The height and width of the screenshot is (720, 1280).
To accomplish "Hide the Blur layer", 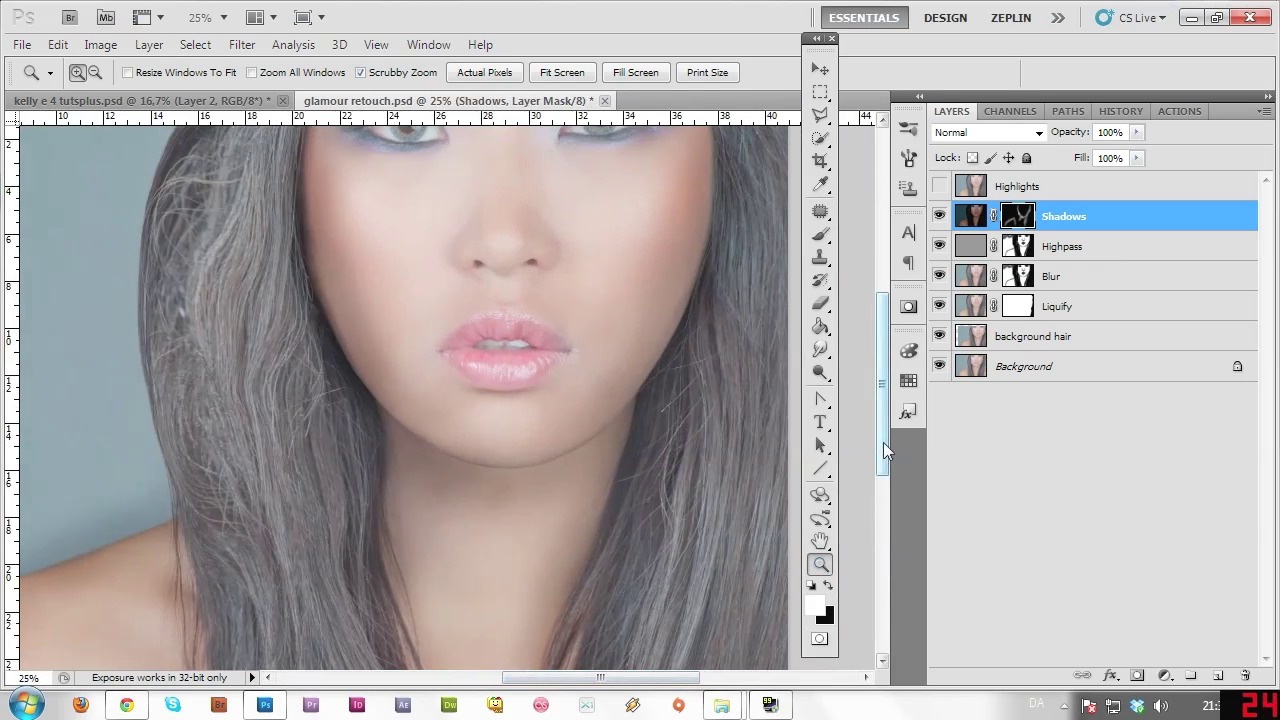I will coord(939,276).
